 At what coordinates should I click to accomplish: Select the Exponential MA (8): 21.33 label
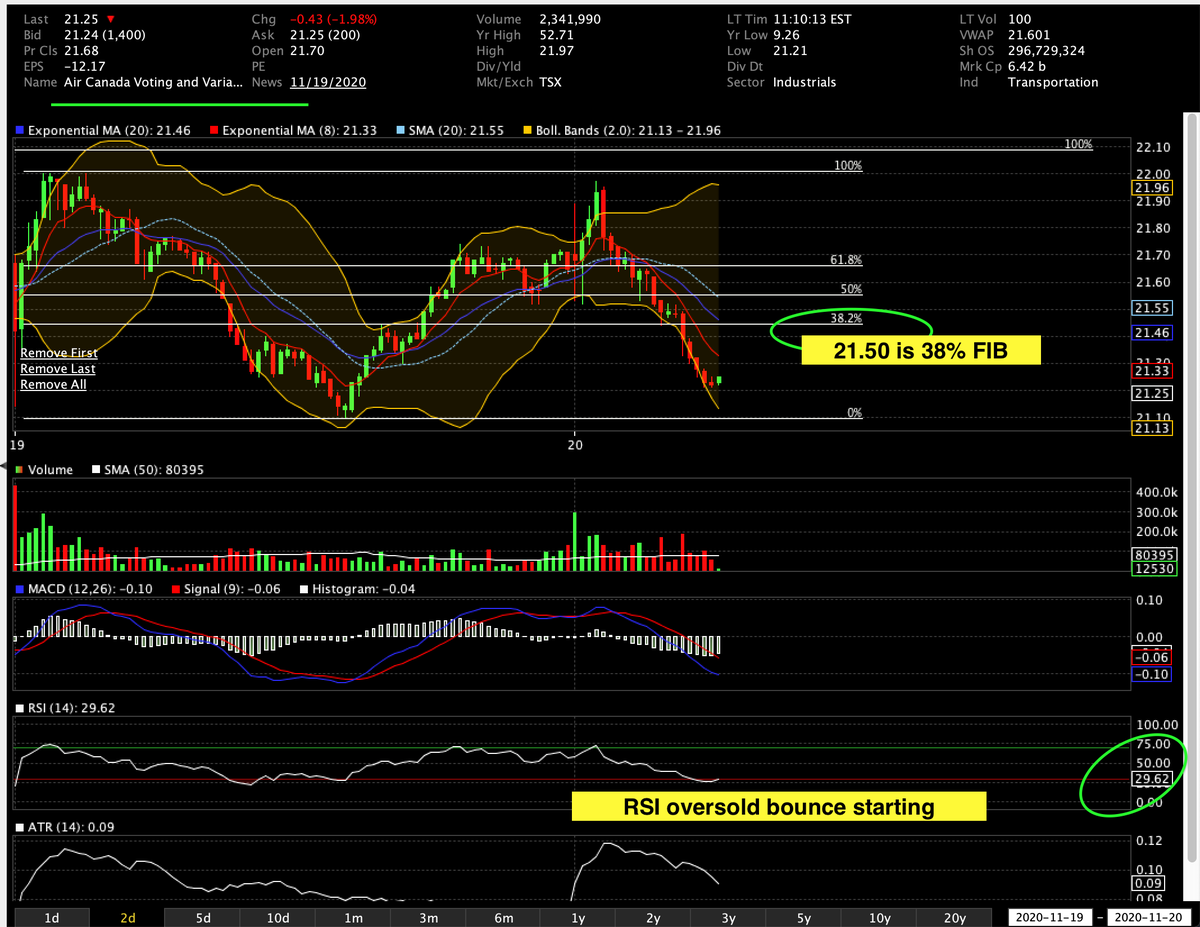coord(302,130)
